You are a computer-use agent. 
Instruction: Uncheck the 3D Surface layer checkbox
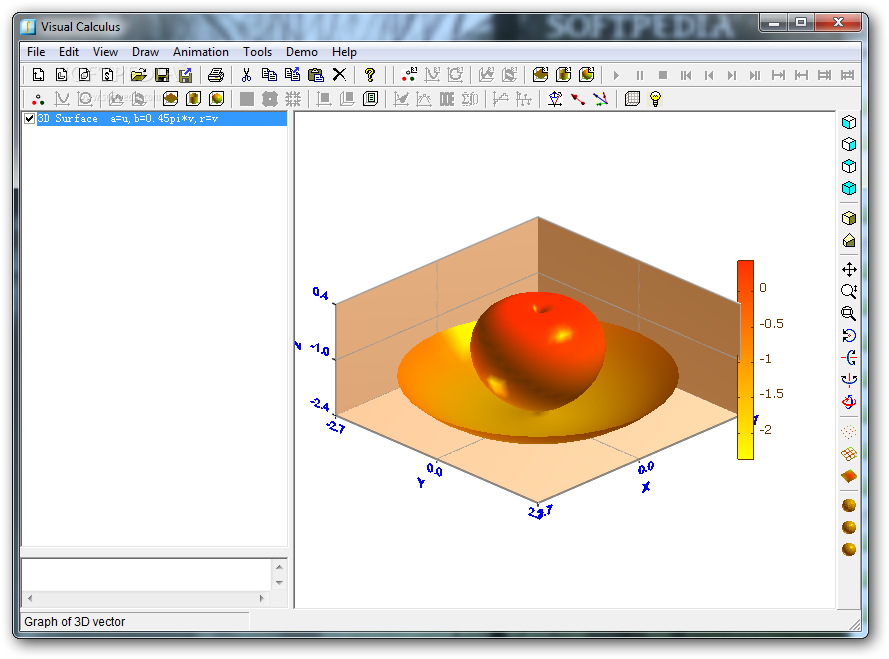pos(29,118)
